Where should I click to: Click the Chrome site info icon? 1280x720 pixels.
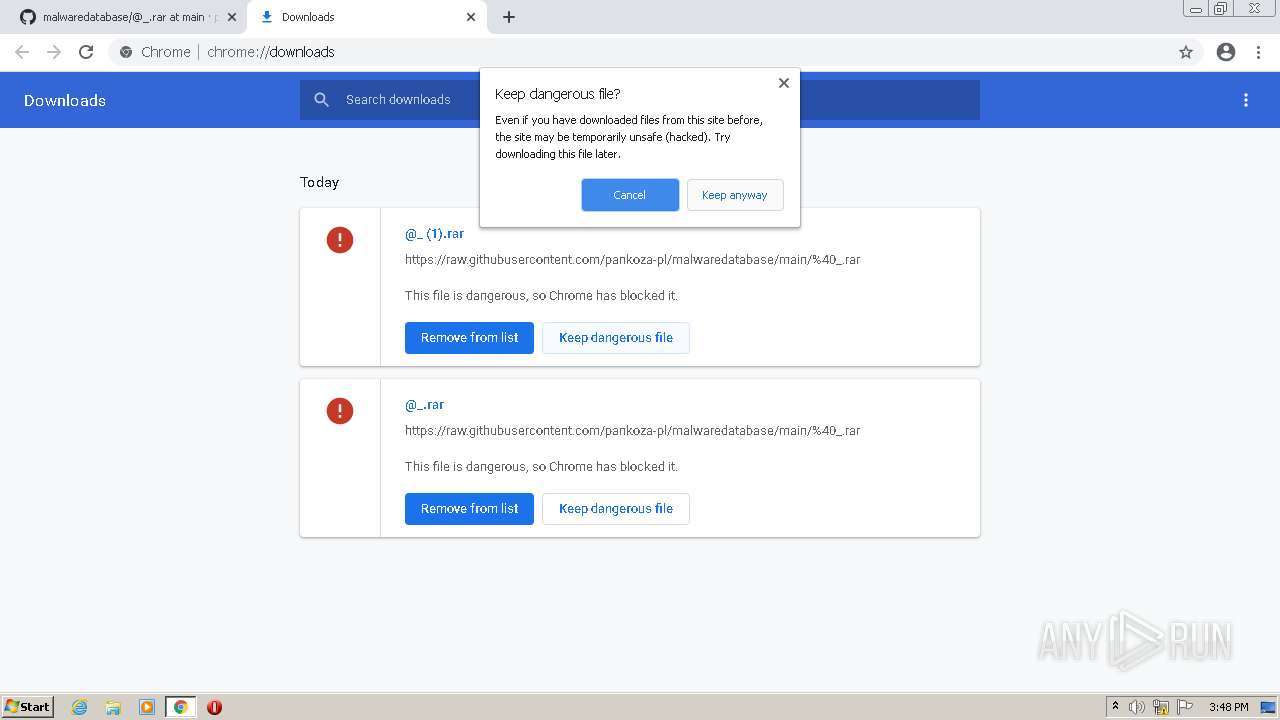tap(126, 52)
